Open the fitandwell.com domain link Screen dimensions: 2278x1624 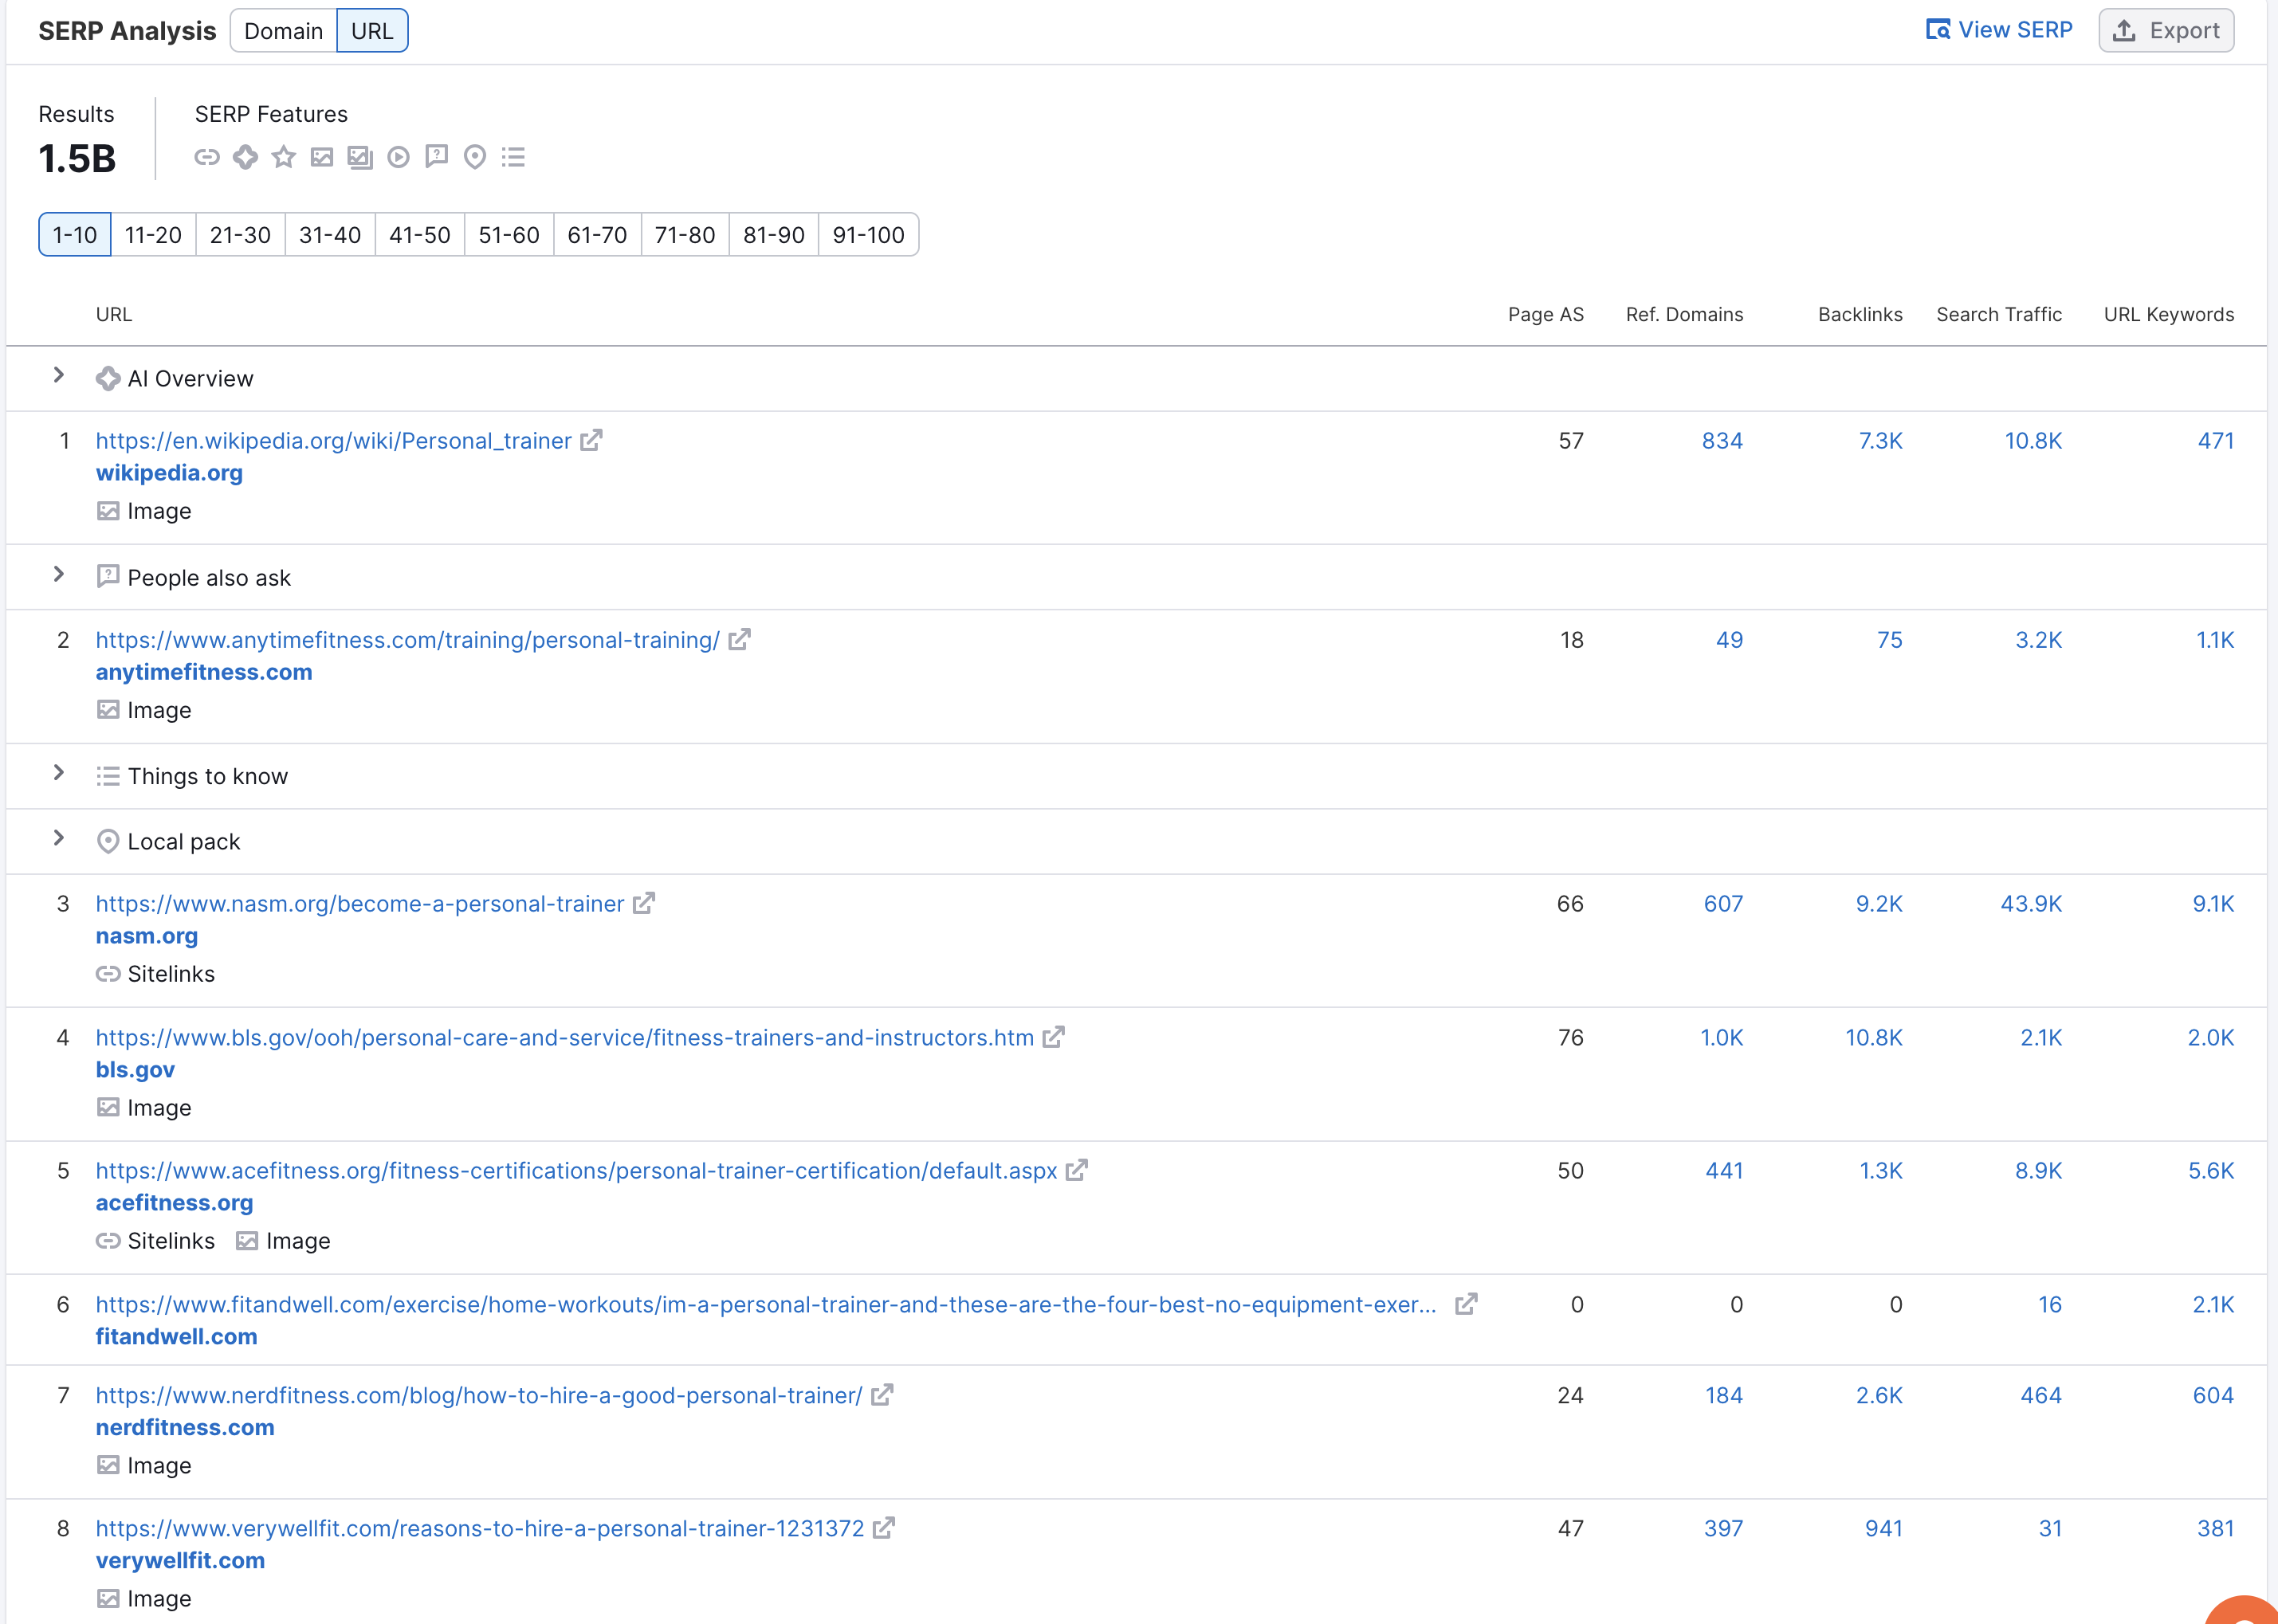(177, 1337)
